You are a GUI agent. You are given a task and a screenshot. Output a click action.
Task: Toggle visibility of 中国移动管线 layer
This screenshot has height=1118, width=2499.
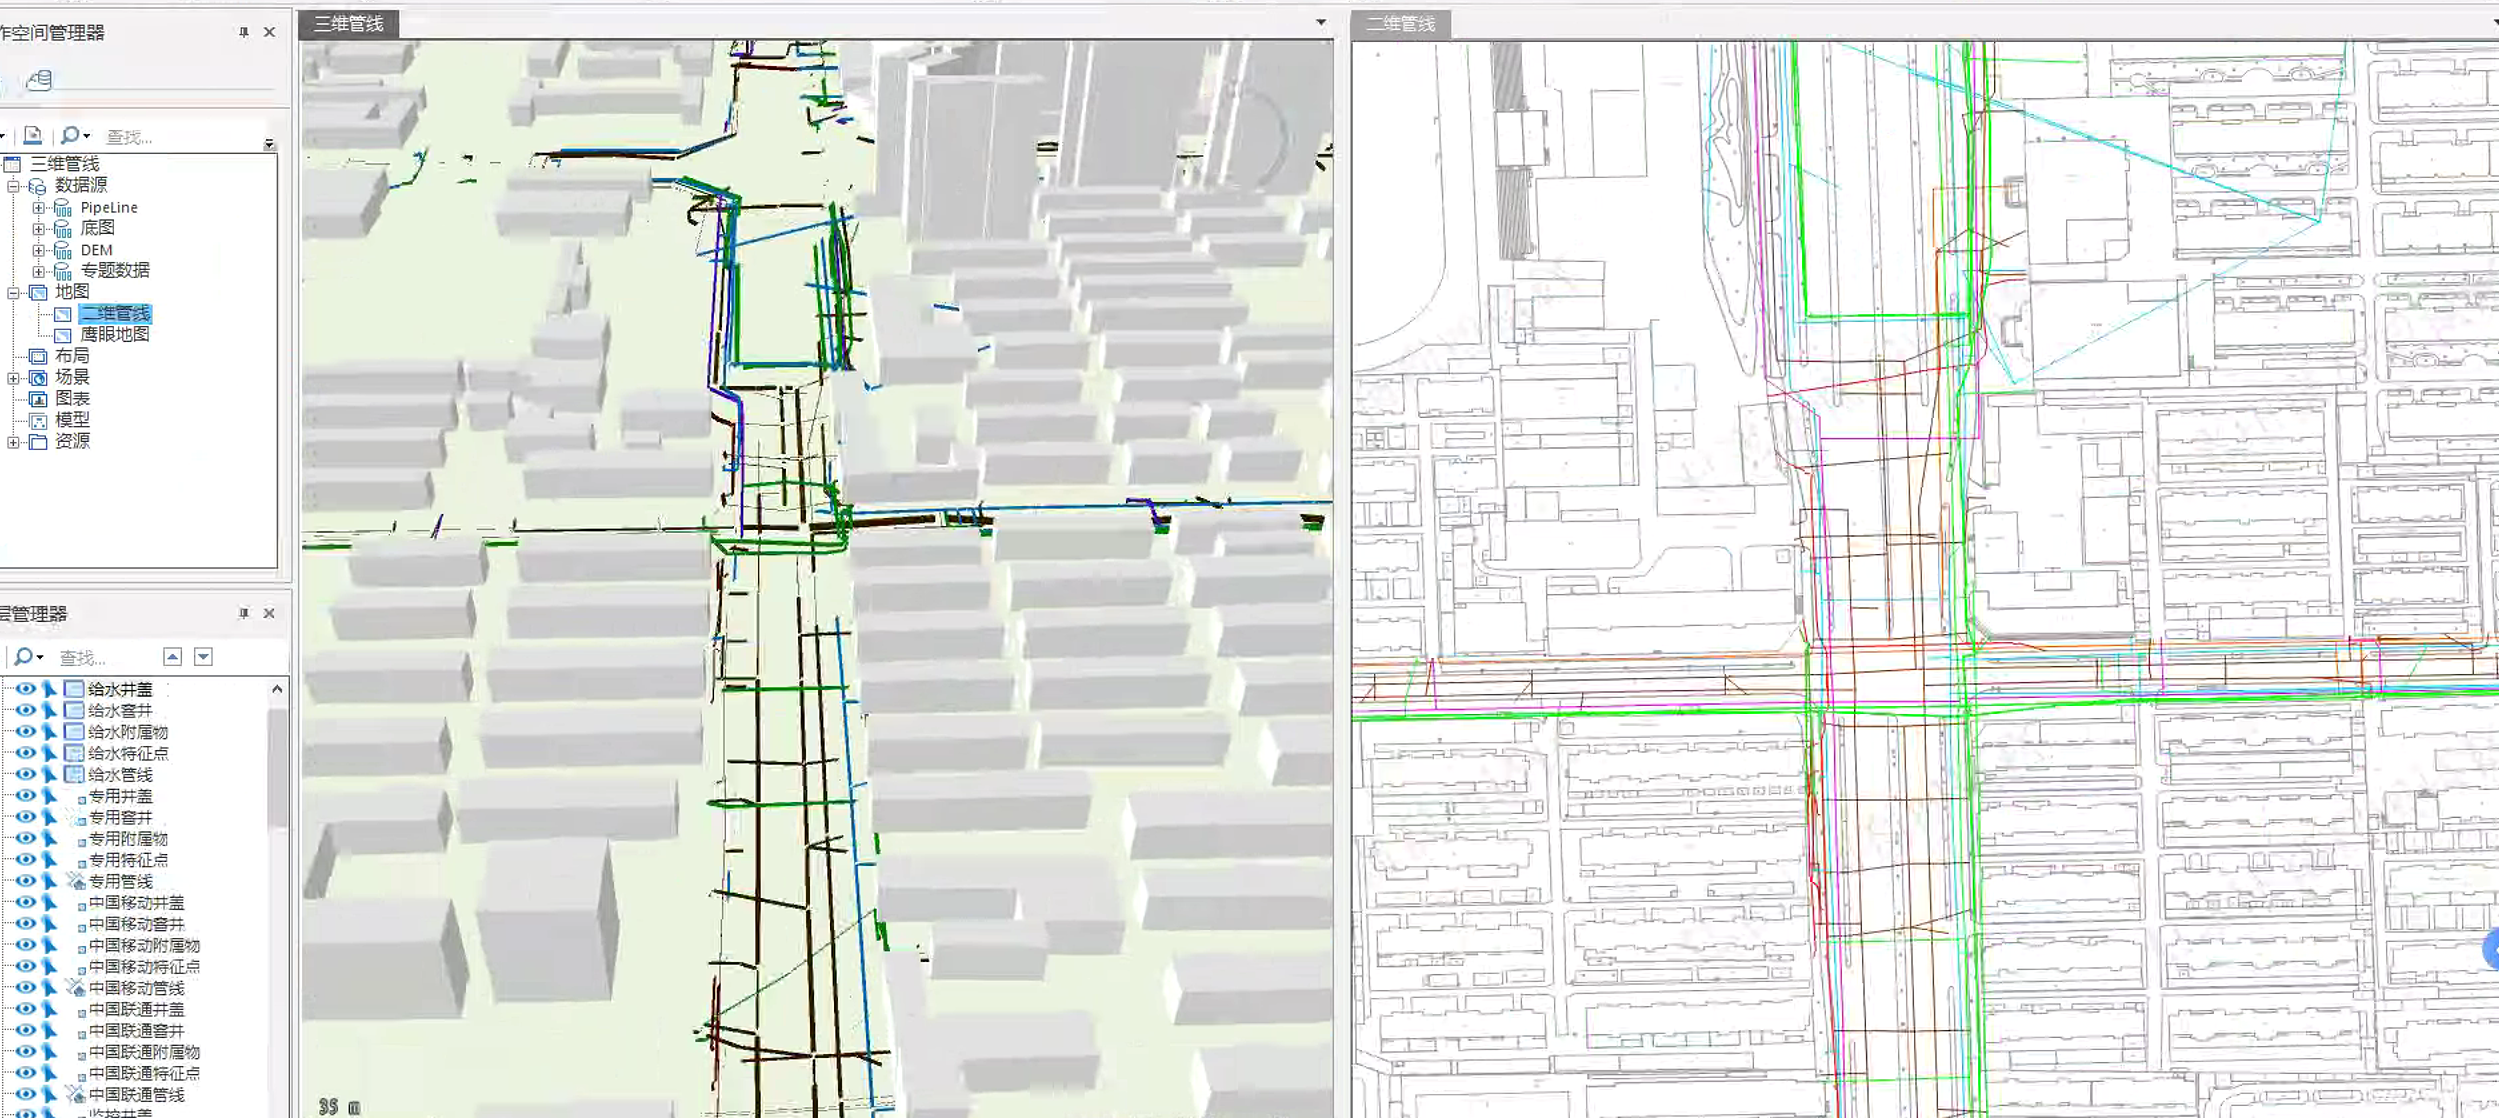pos(25,988)
